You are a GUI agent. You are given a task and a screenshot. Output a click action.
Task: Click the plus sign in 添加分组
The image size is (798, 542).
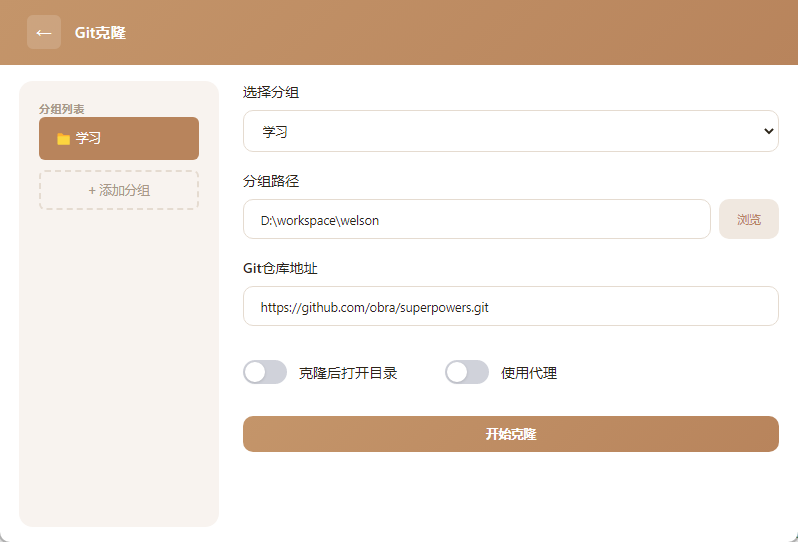92,190
